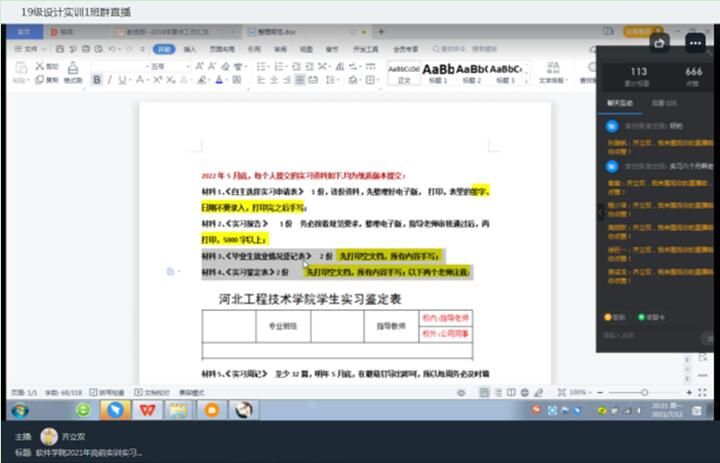The height and width of the screenshot is (463, 720).
Task: Click the WPS Office taskbar icon
Action: (146, 410)
